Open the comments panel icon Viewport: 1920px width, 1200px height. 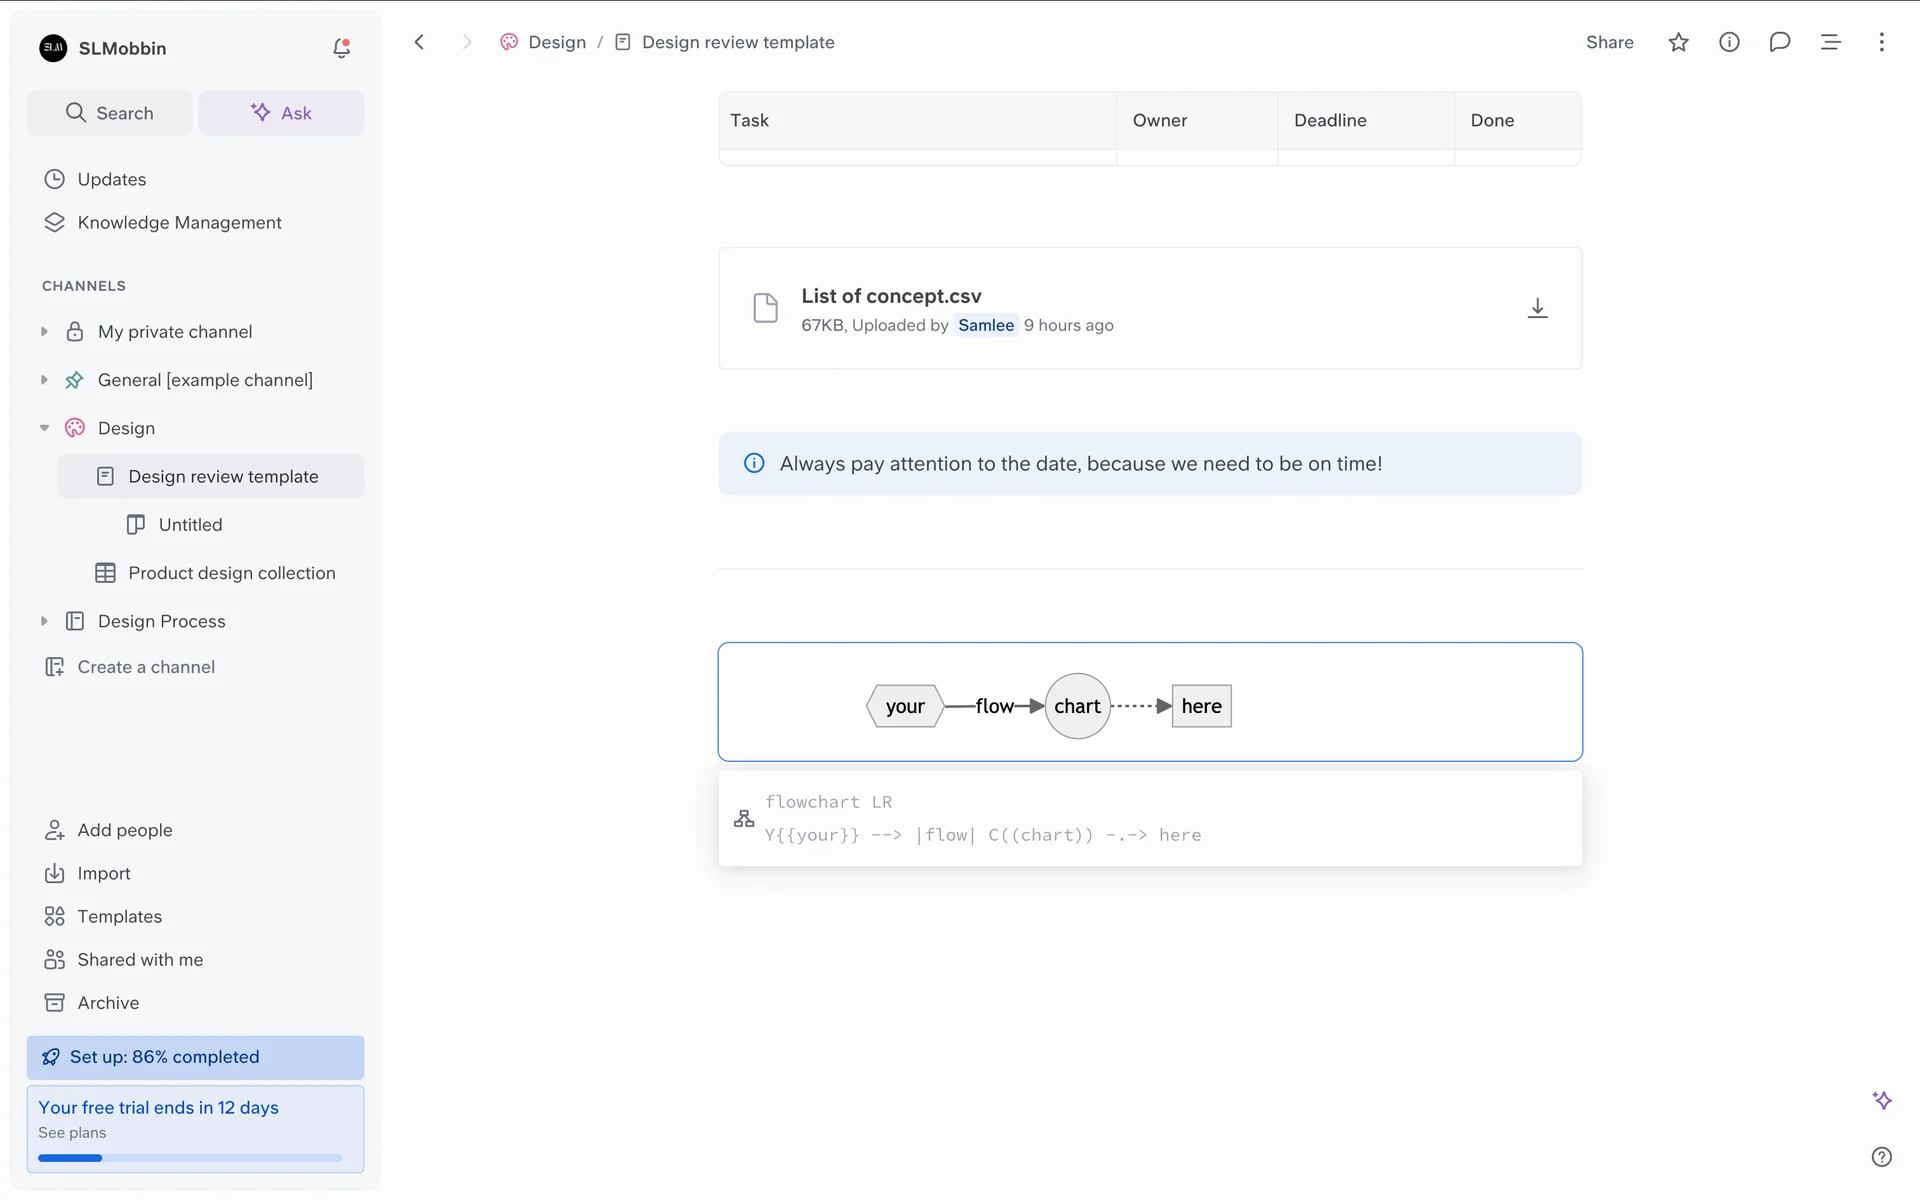tap(1779, 42)
